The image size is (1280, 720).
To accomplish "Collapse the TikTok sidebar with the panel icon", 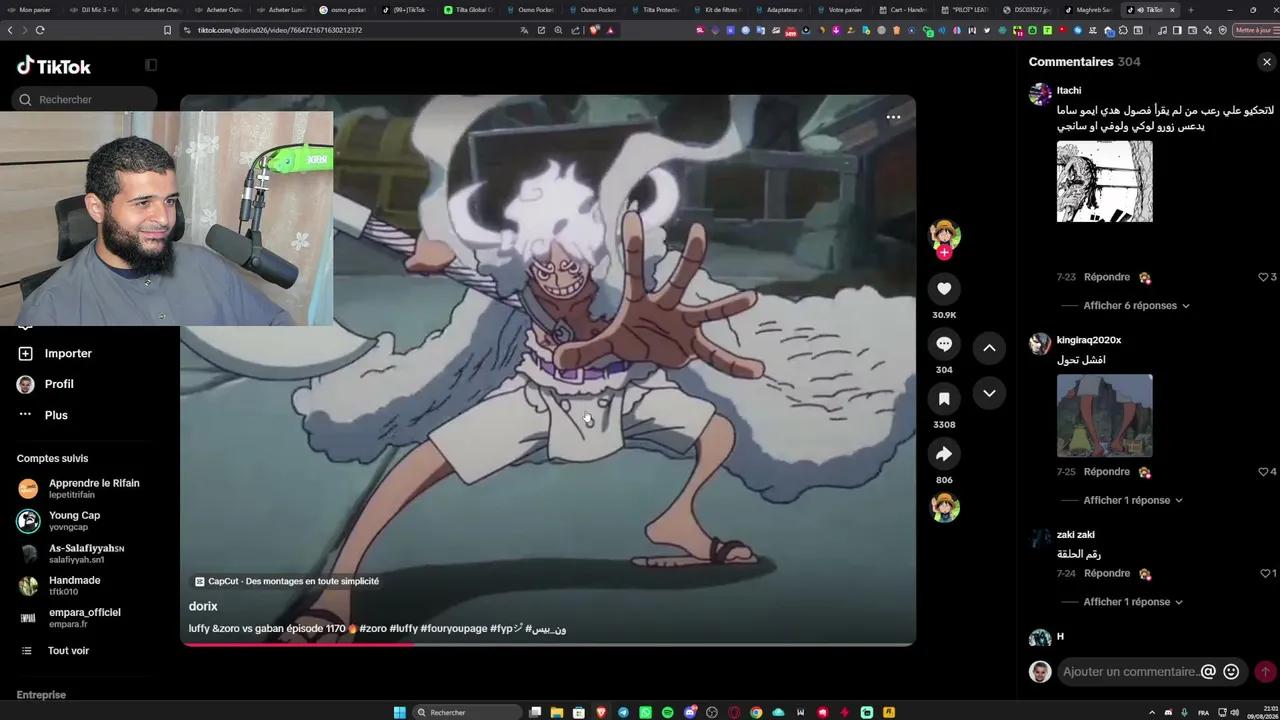I will tap(151, 65).
